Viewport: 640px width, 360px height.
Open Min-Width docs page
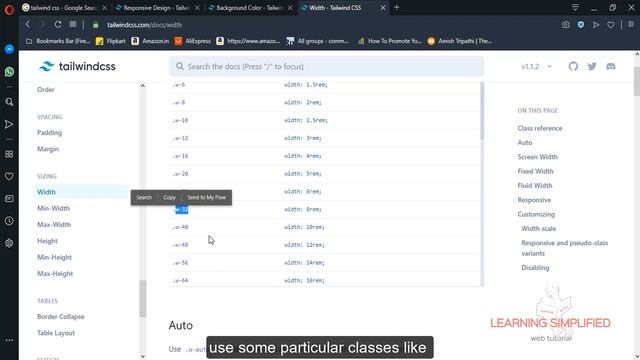53,208
